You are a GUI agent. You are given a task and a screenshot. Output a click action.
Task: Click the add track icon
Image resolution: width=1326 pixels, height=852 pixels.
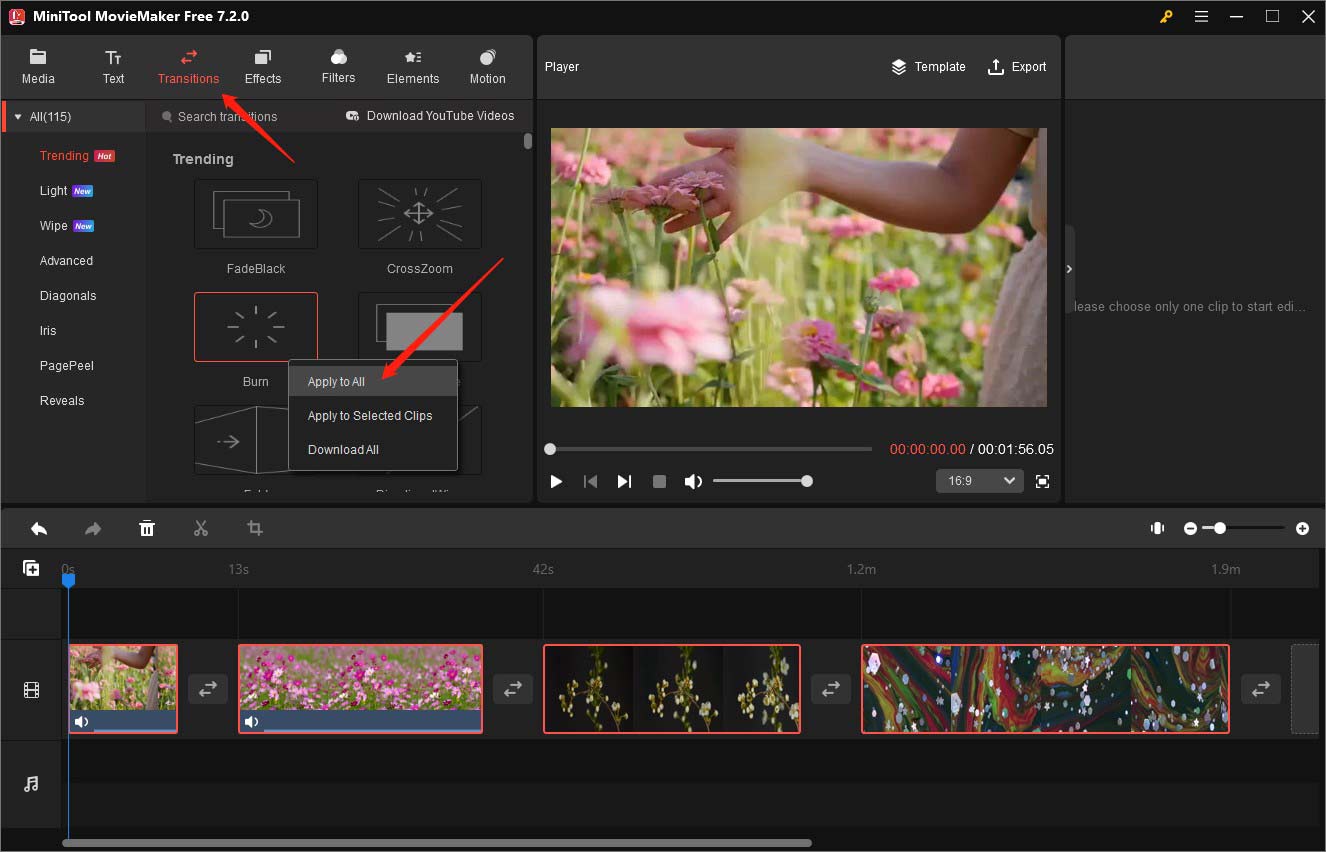click(31, 568)
